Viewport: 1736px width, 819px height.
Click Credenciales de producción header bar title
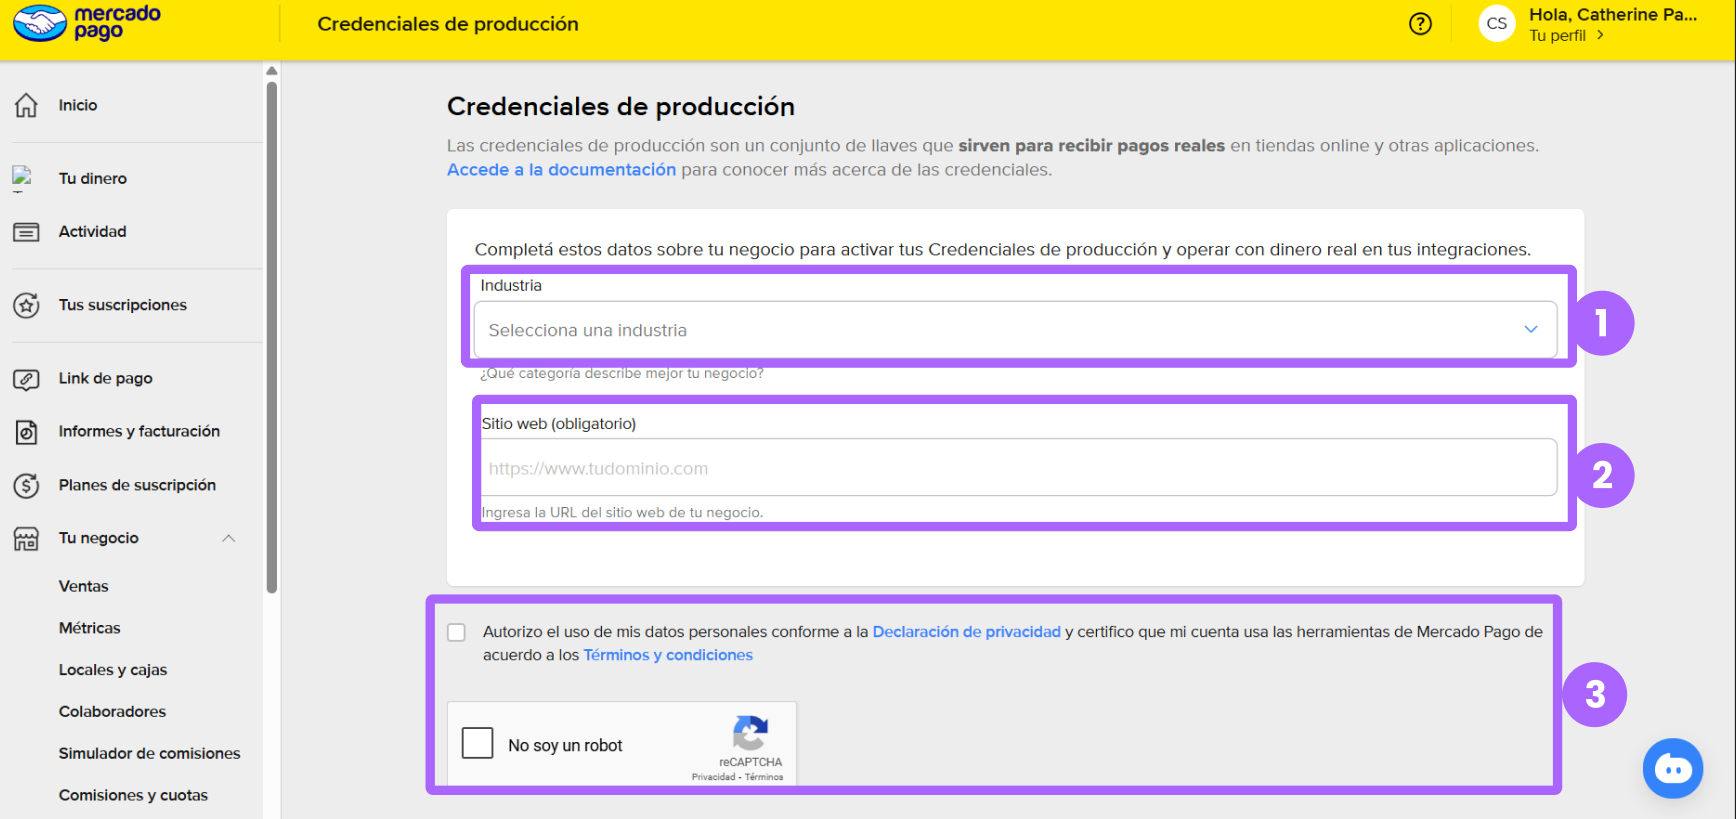[448, 24]
